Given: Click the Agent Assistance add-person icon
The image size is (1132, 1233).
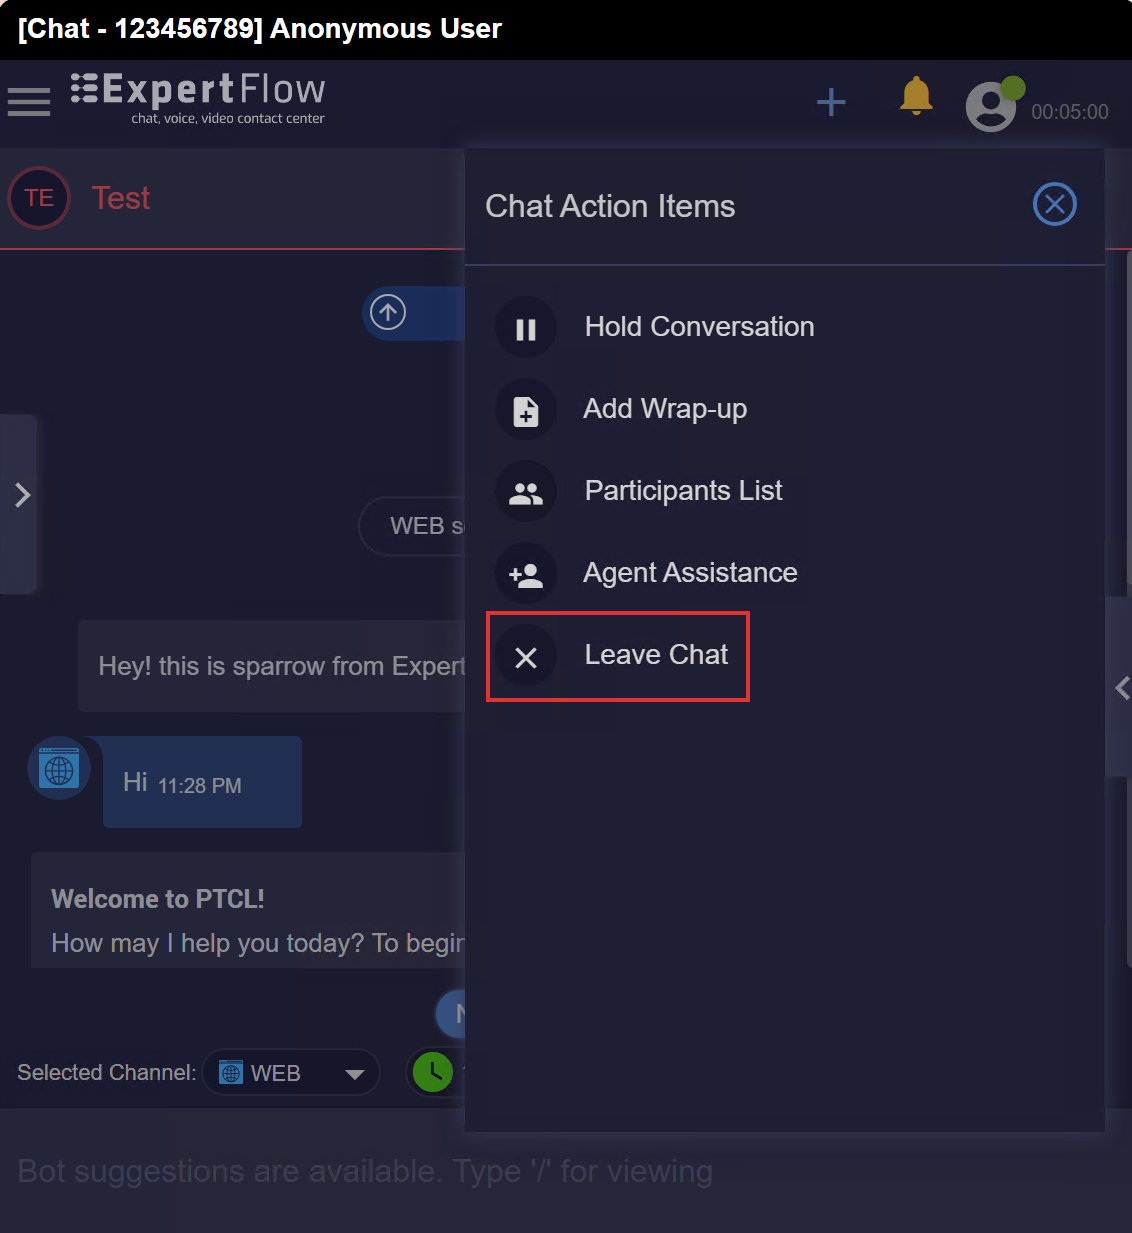Looking at the screenshot, I should point(526,574).
